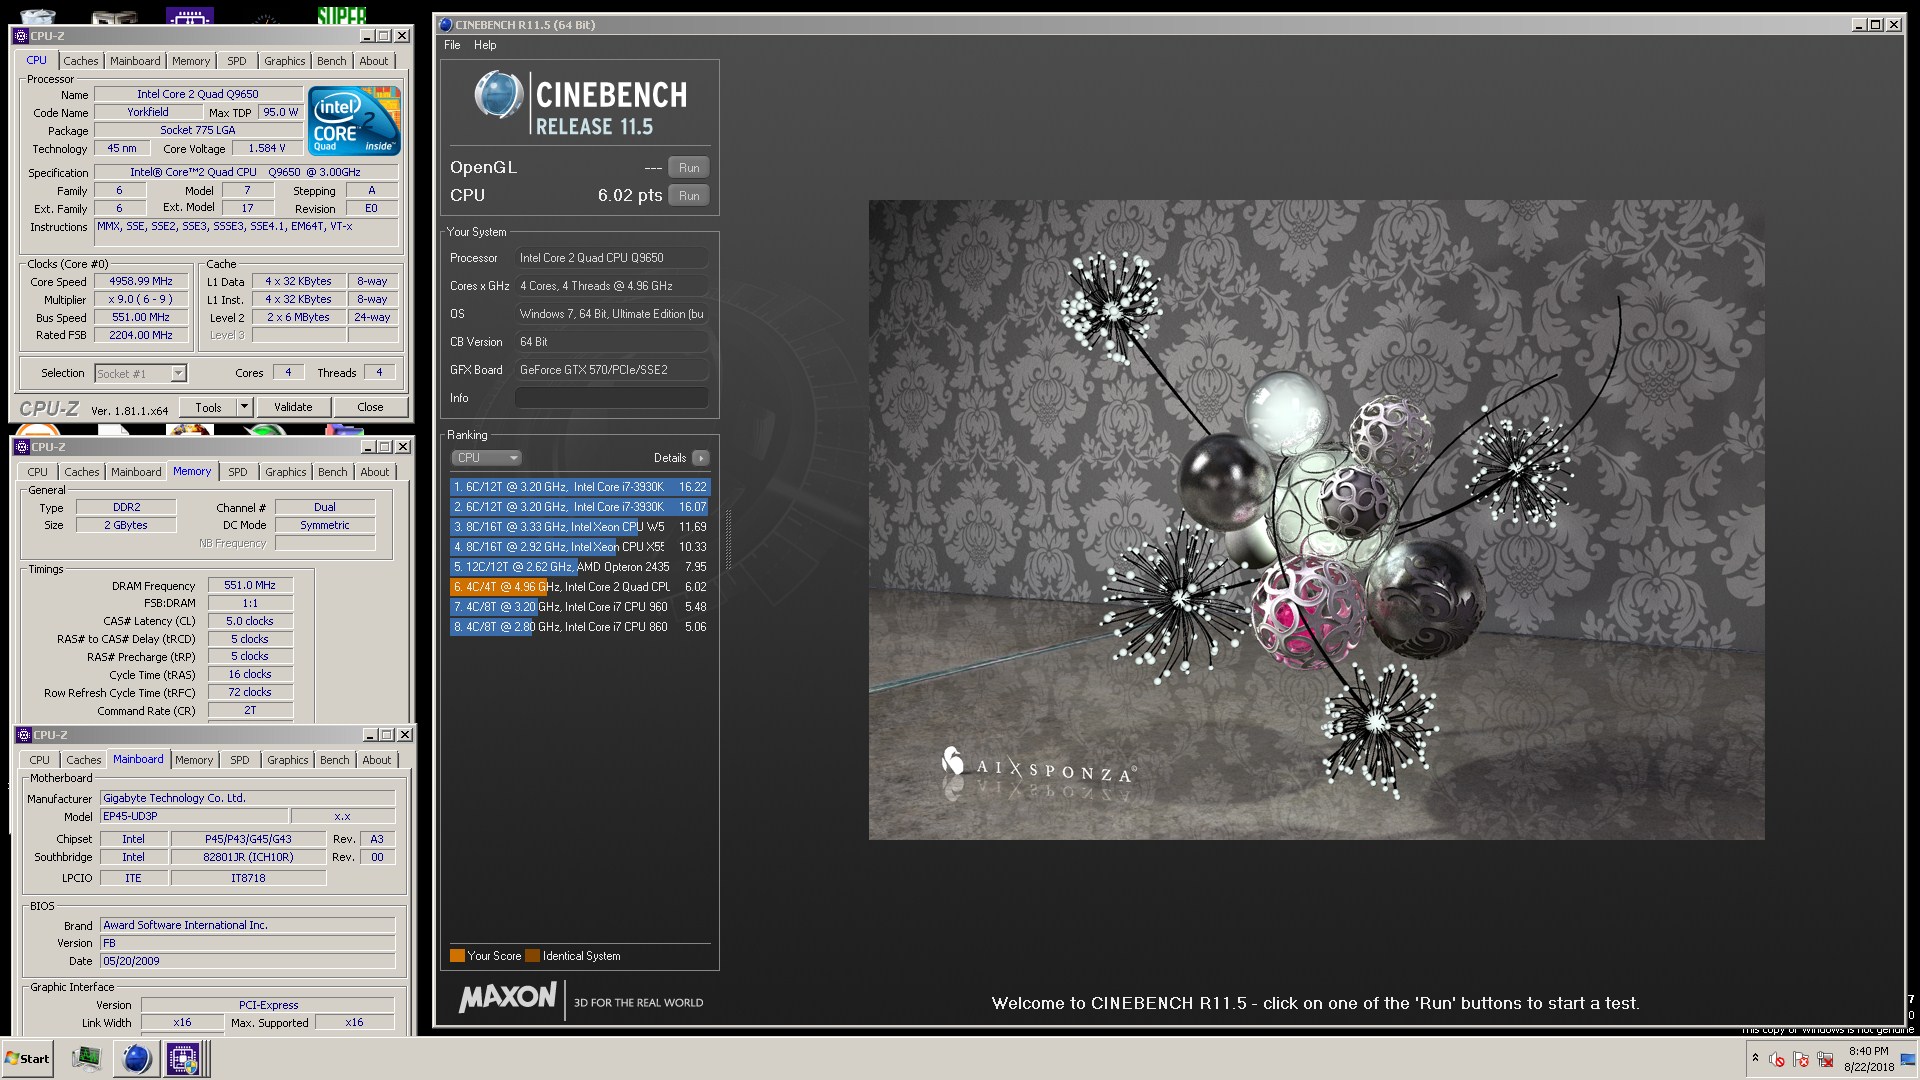Click the dotted panel splitter handle in Cinebench

pyautogui.click(x=728, y=540)
